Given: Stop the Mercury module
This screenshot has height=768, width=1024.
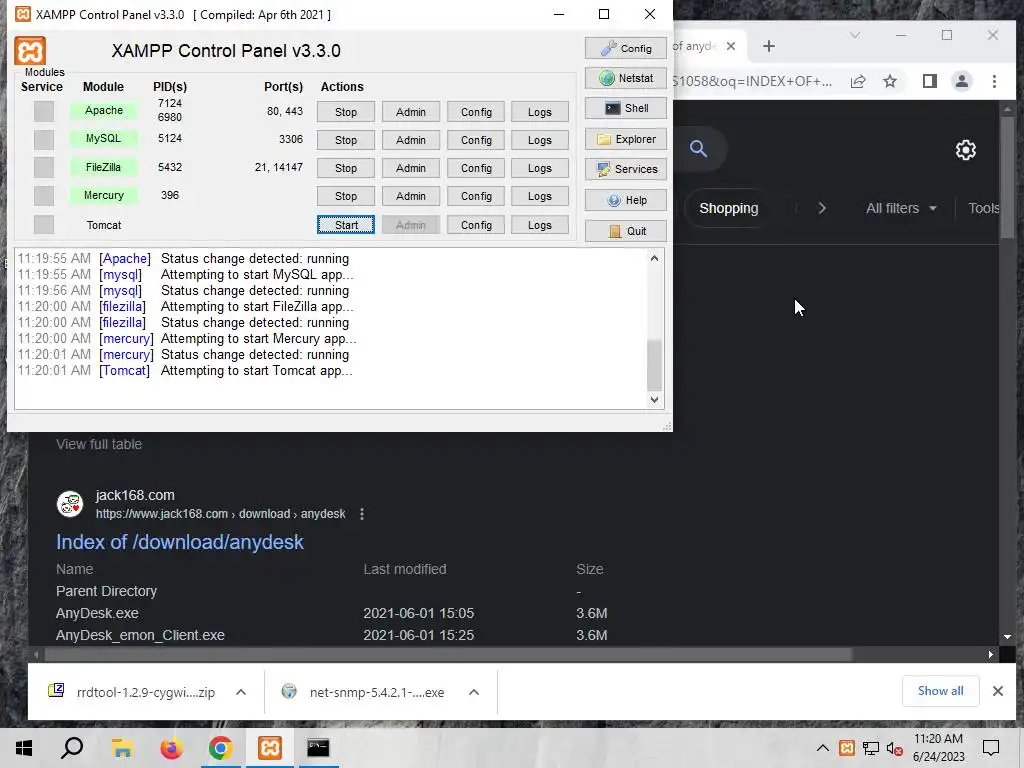Looking at the screenshot, I should [346, 196].
